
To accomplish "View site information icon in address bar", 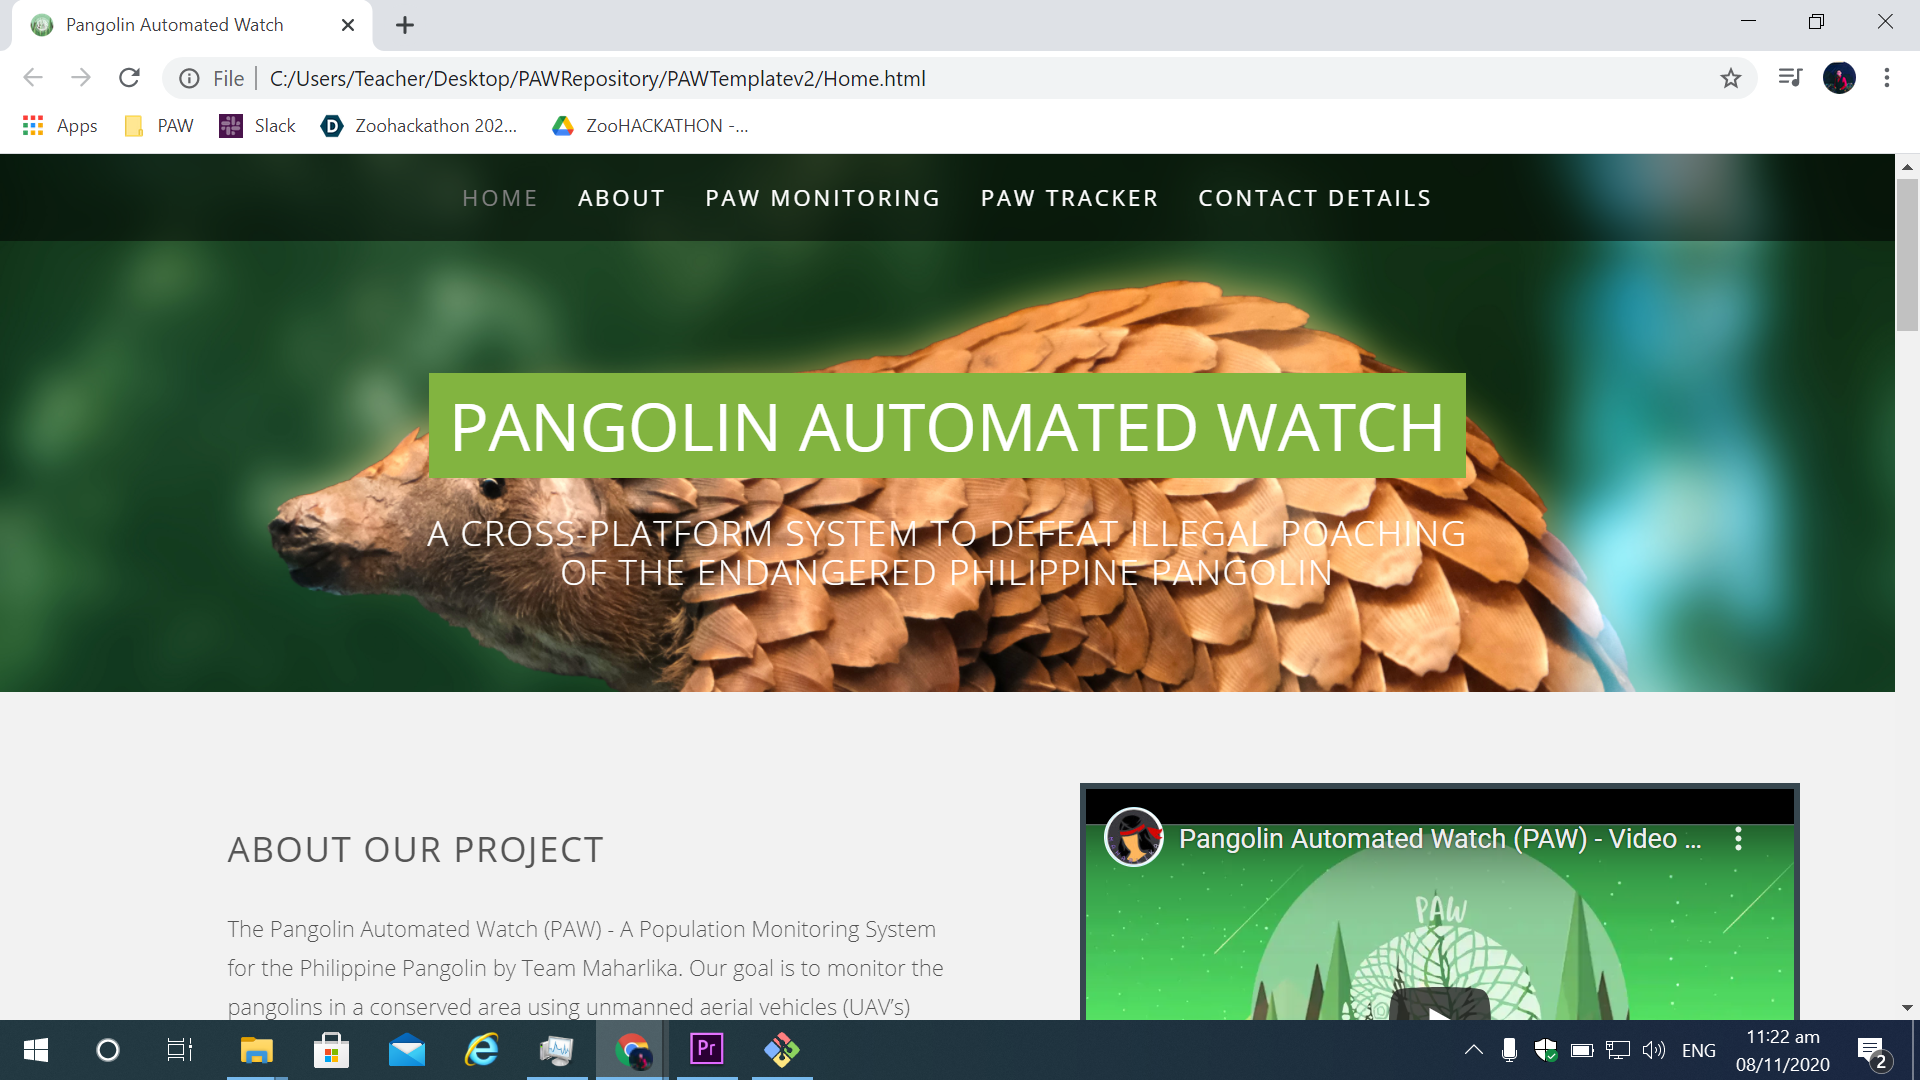I will 189,78.
